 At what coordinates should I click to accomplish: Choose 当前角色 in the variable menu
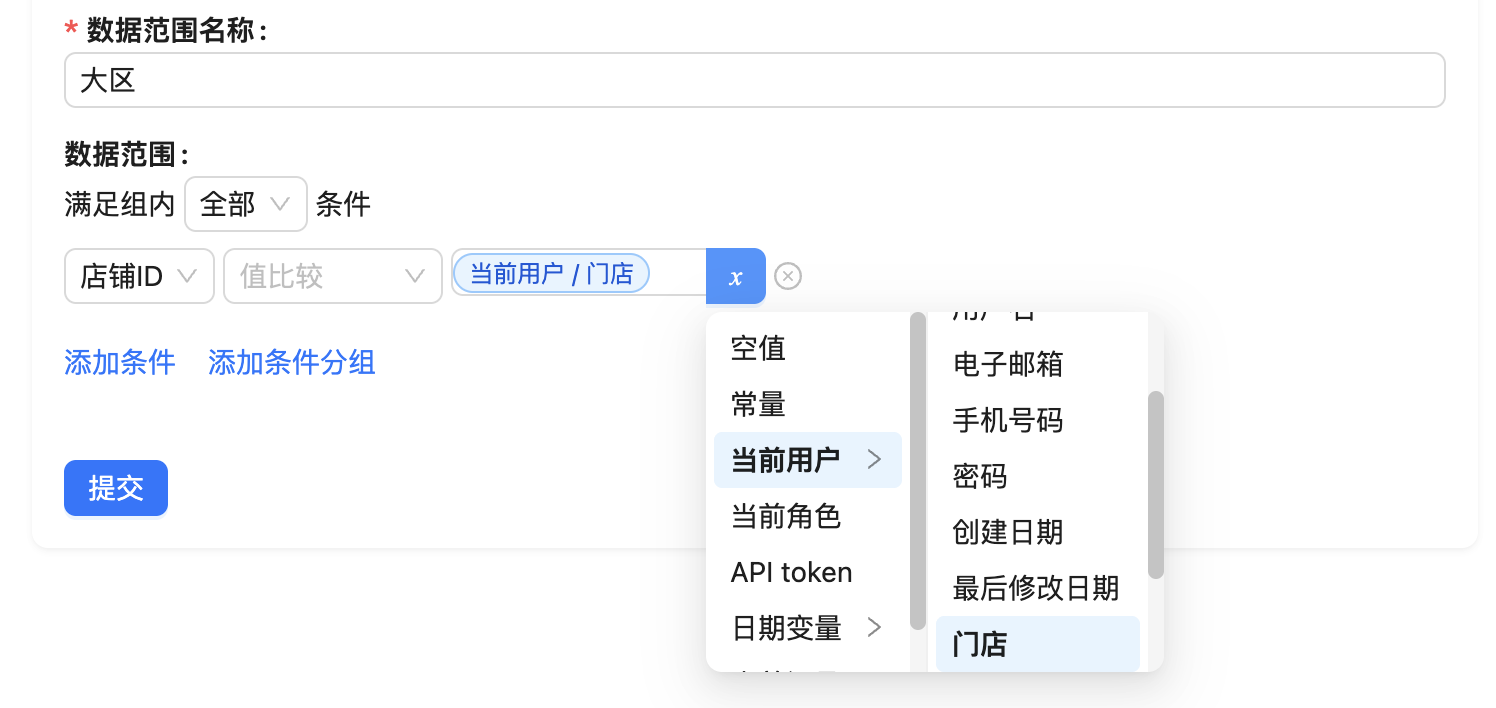point(785,516)
